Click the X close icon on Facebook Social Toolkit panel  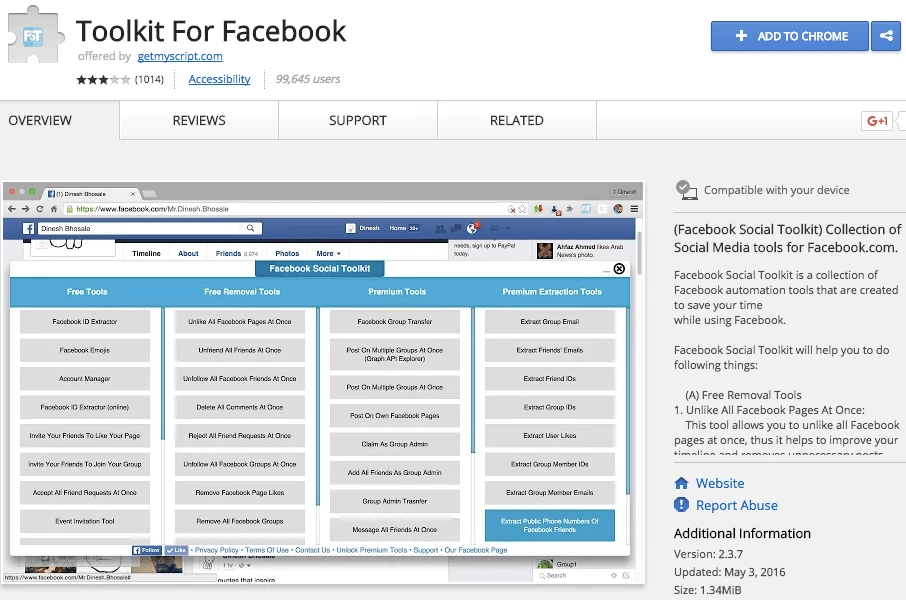pos(619,269)
